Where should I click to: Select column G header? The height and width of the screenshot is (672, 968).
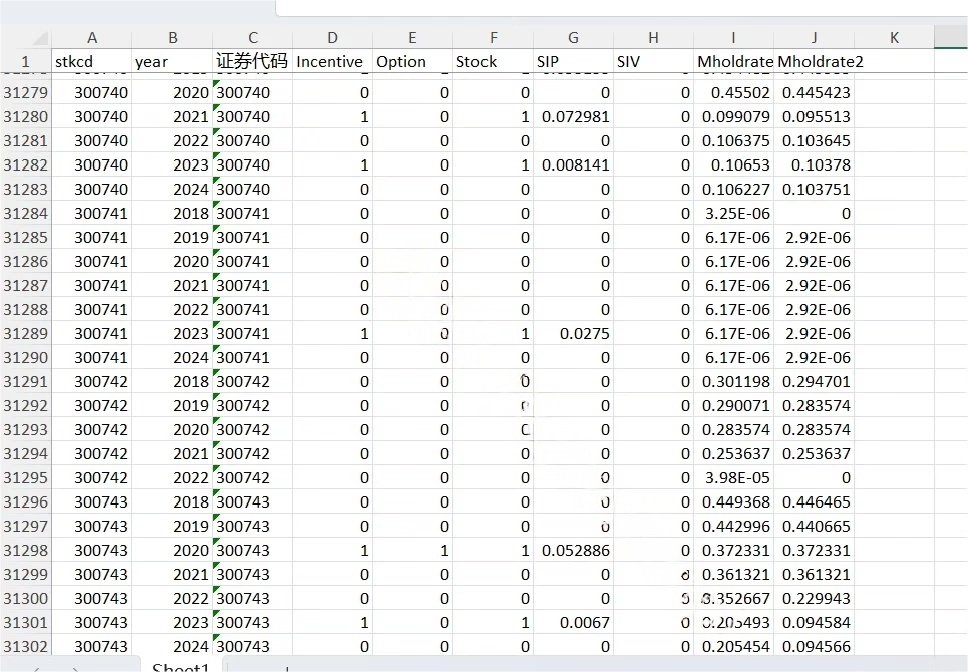pos(573,38)
